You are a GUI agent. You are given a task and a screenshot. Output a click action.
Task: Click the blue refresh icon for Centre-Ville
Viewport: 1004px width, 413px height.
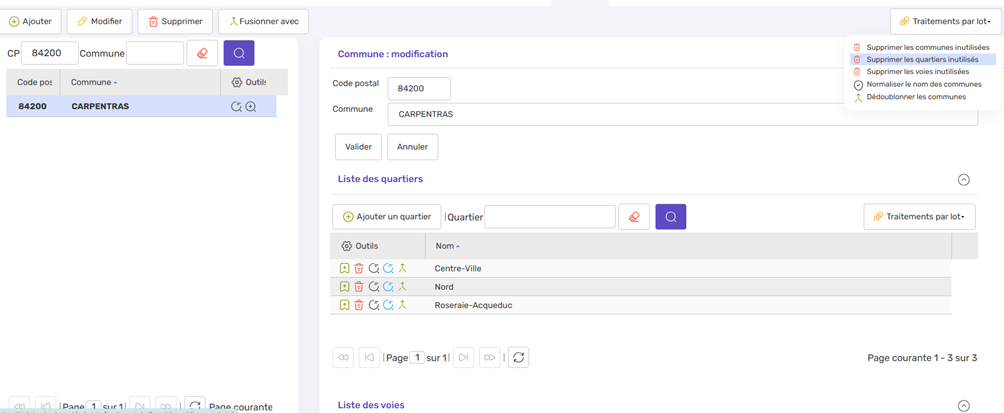click(388, 269)
